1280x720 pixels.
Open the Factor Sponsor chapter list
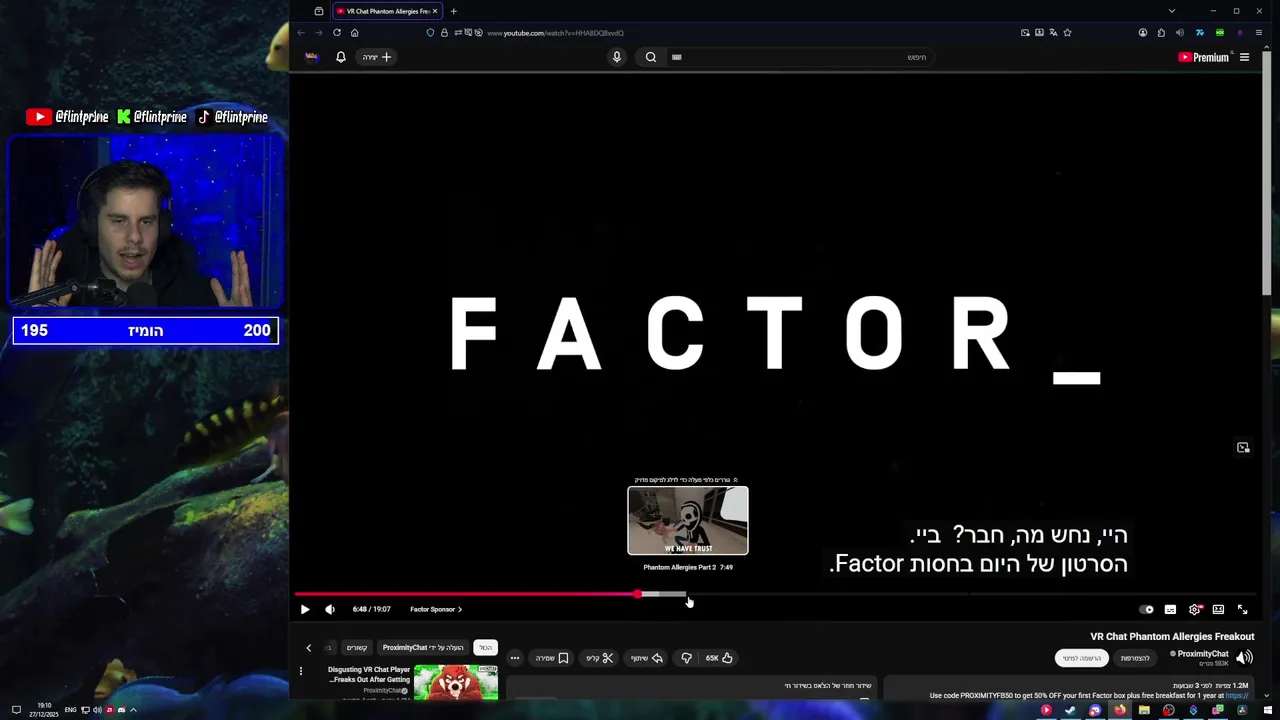pyautogui.click(x=436, y=609)
